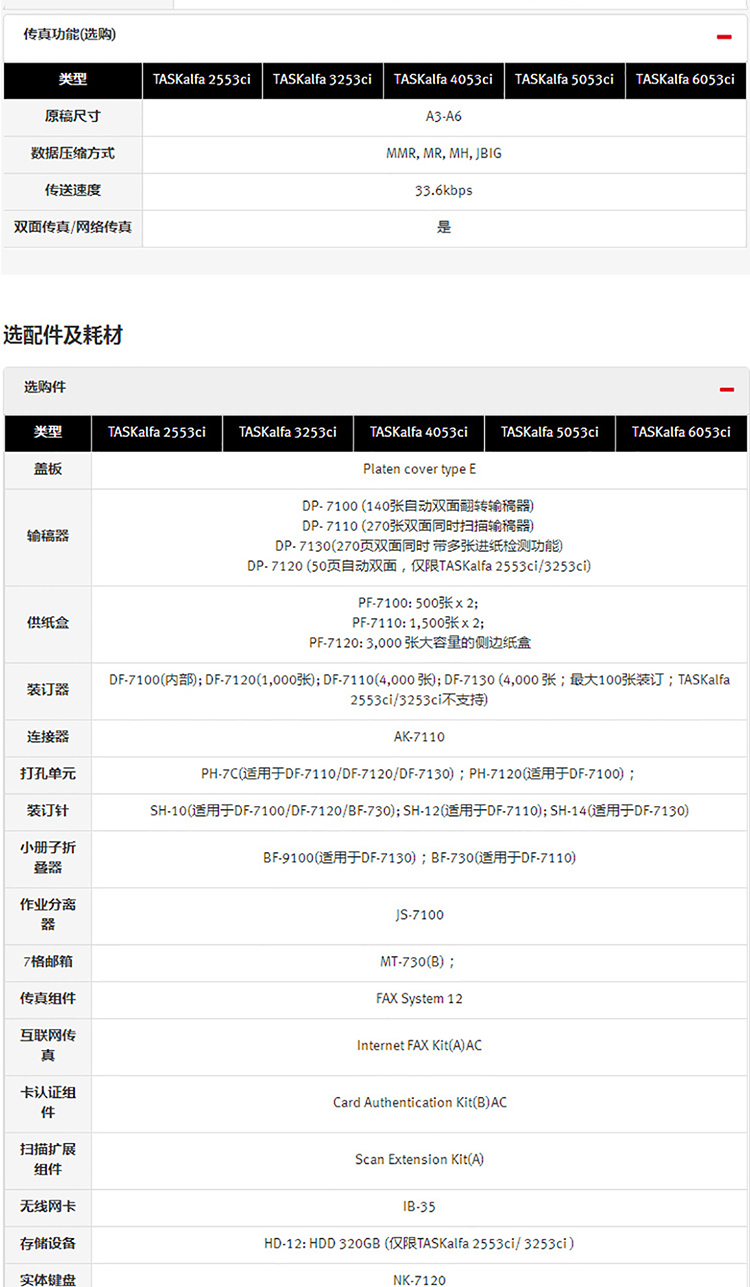Click the 装订器 row label
750x1287 pixels.
coord(48,690)
